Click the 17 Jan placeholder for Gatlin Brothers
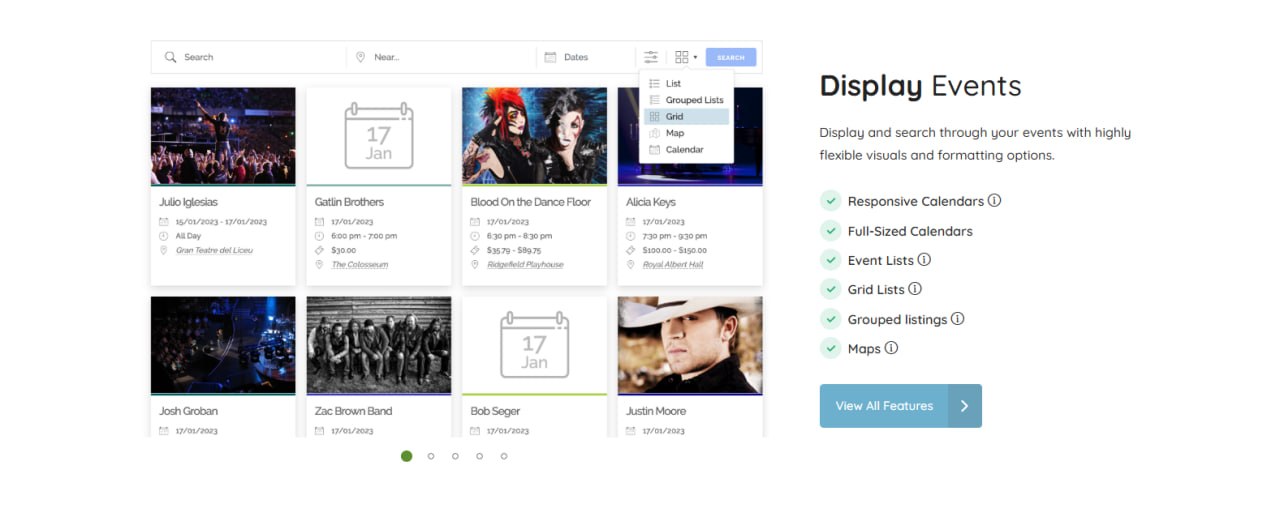This screenshot has height=521, width=1280. click(x=379, y=136)
